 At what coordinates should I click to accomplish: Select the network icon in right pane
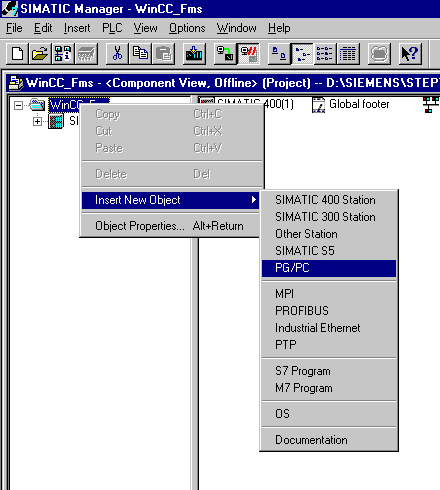pyautogui.click(x=430, y=105)
